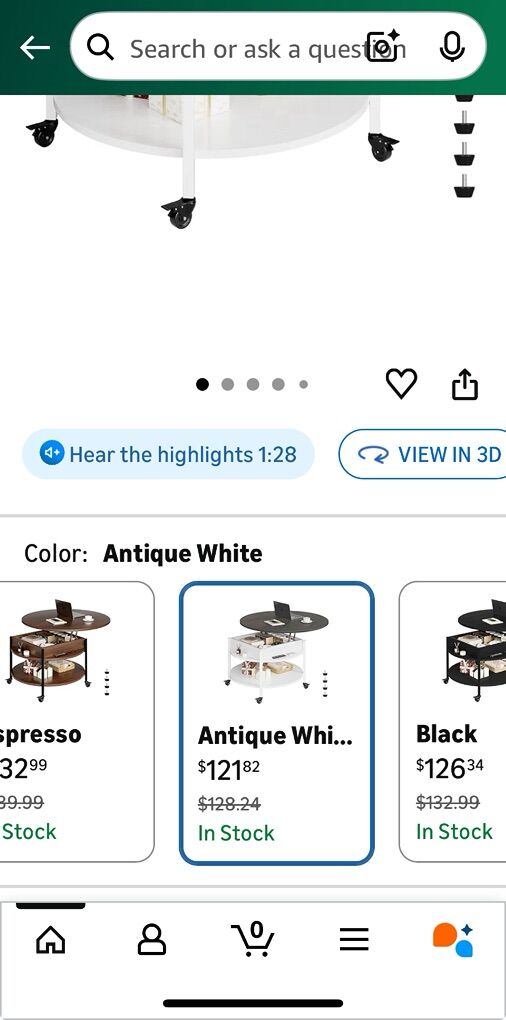Go to Home tab in bottom bar
Viewport: 506px width, 1020px height.
(x=51, y=939)
